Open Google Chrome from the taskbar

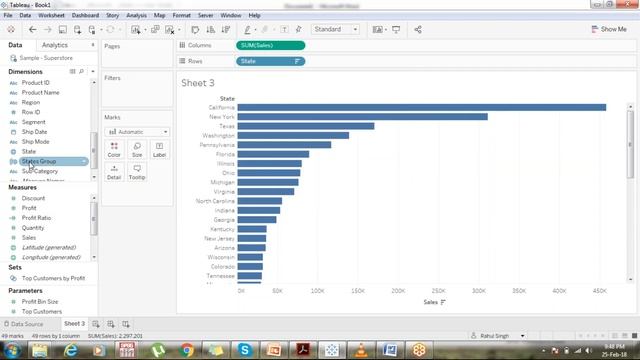[x=187, y=350]
